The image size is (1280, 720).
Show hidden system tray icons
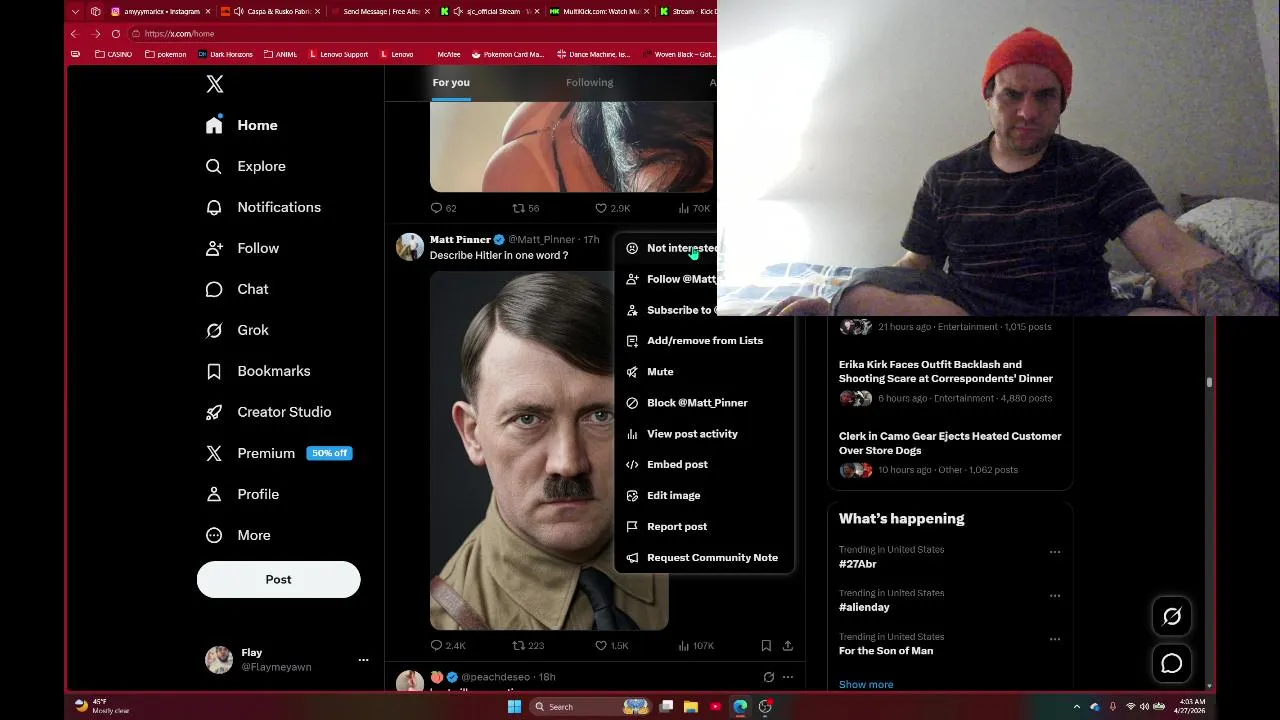(x=1077, y=707)
